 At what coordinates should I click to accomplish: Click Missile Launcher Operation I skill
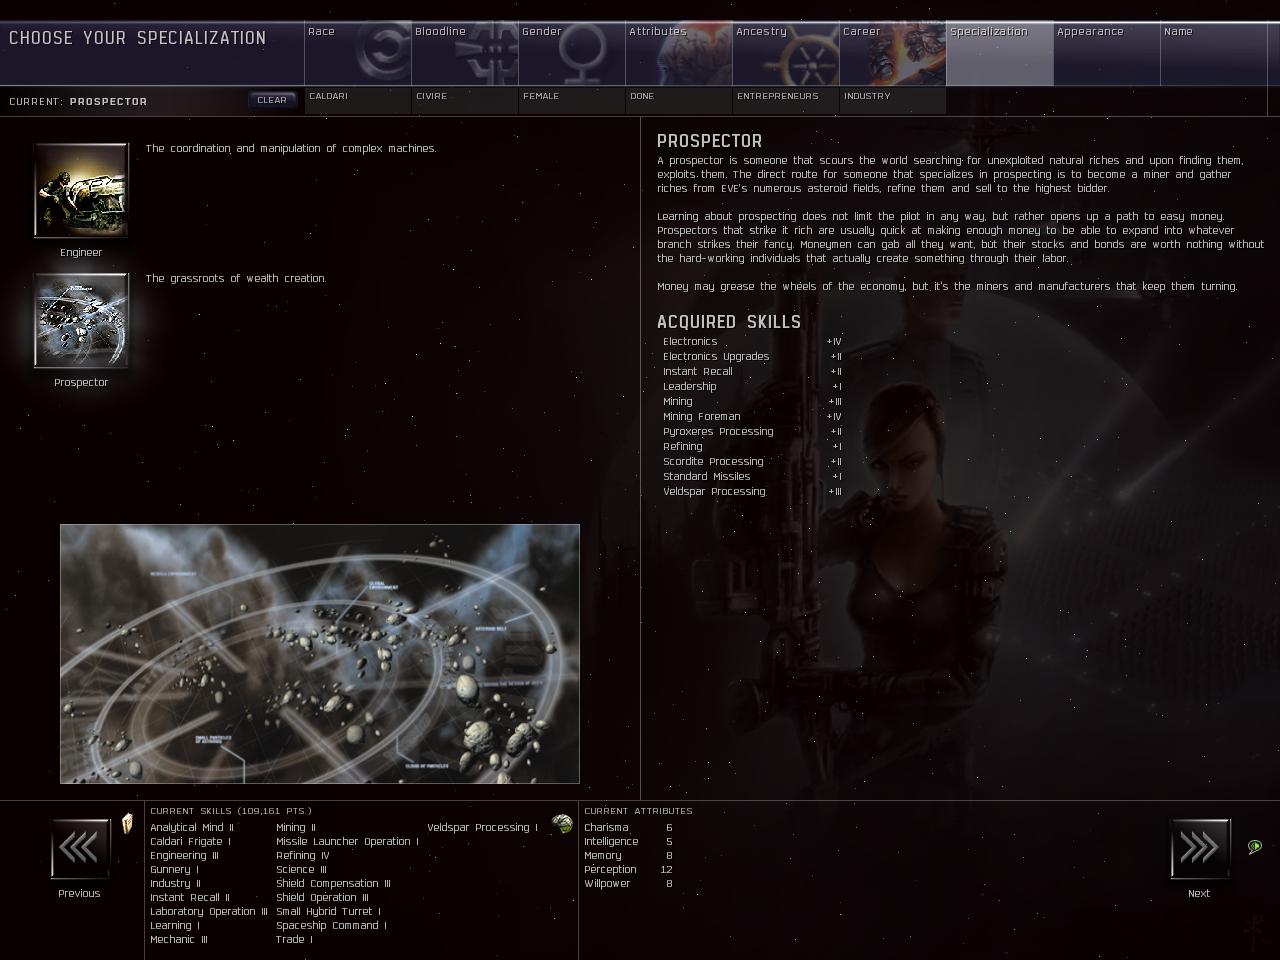(348, 842)
